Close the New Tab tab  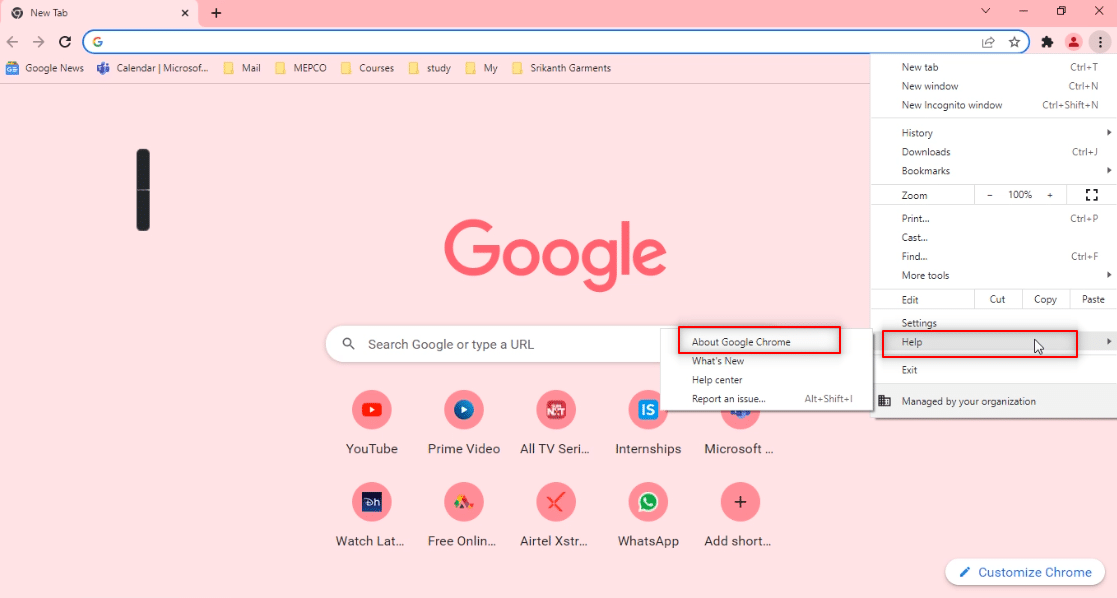click(185, 13)
